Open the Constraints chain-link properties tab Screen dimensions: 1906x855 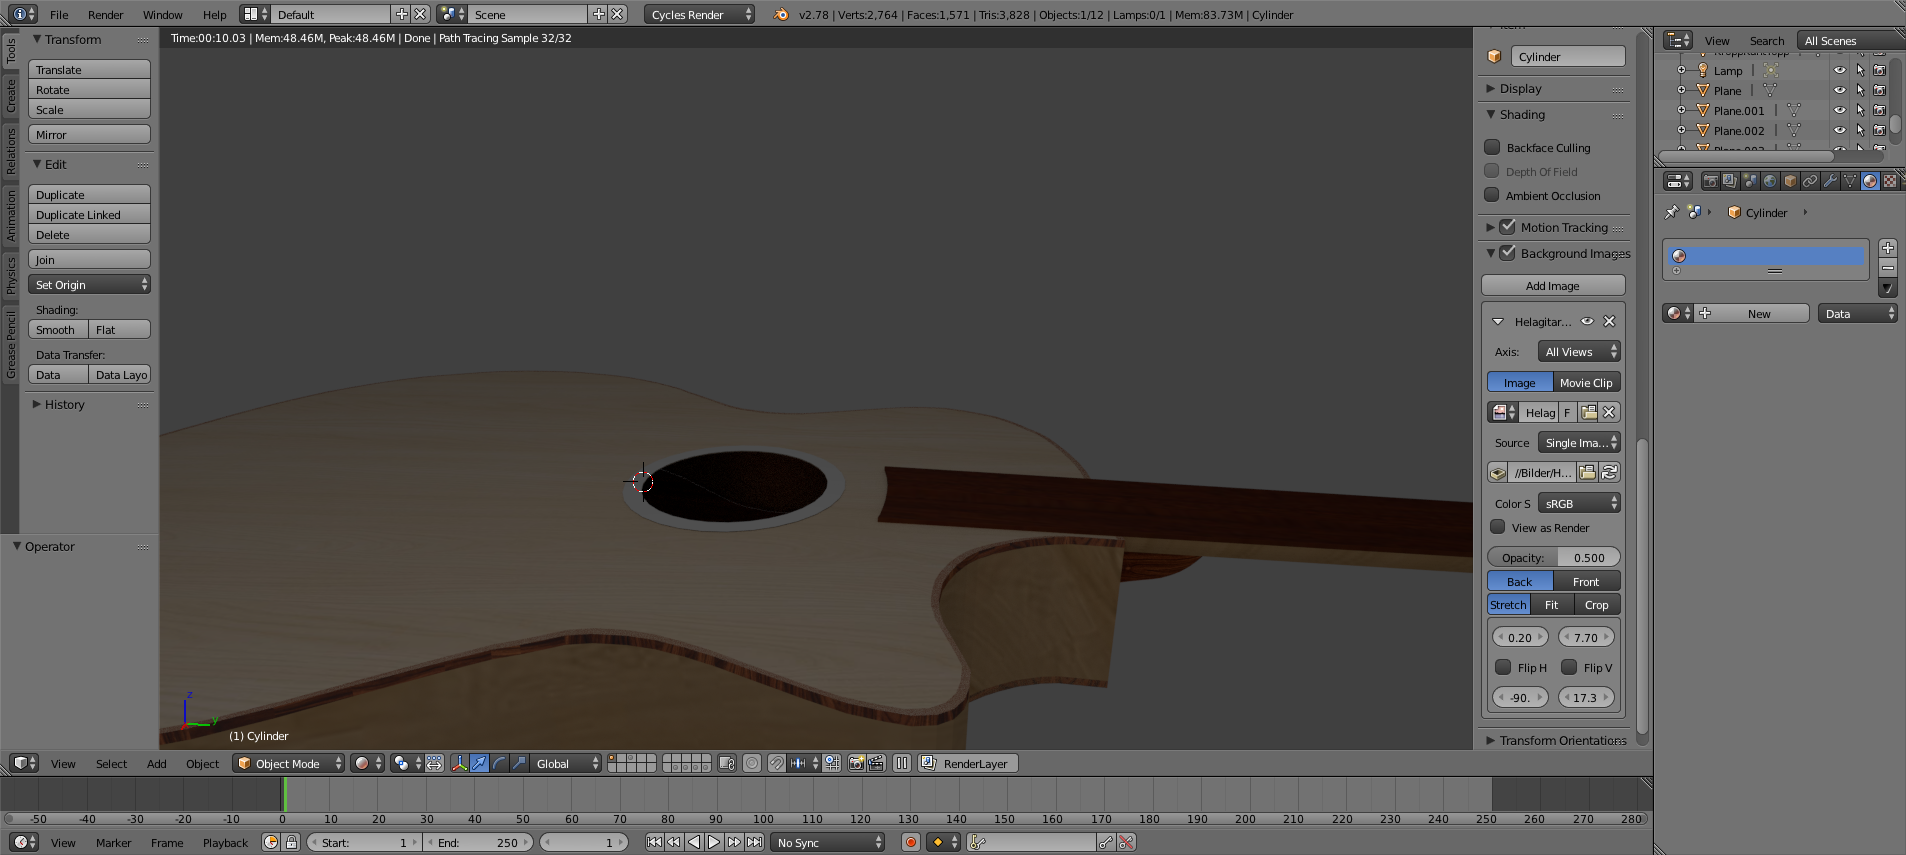tap(1811, 181)
